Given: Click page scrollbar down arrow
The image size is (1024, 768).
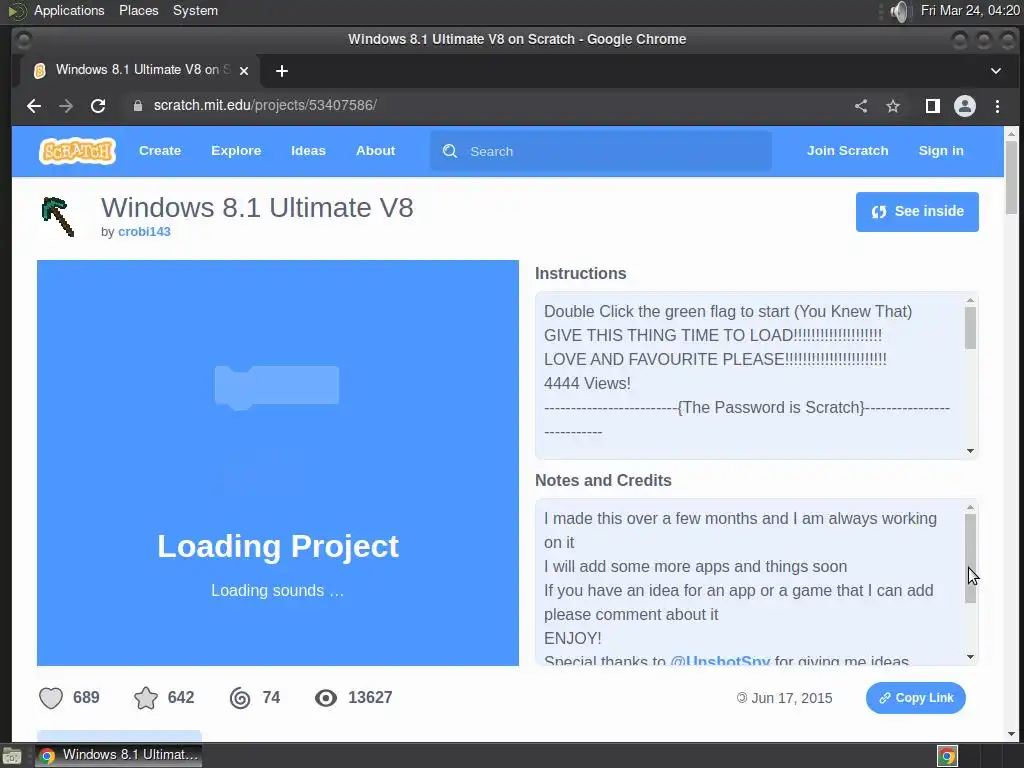Looking at the screenshot, I should click(x=1011, y=733).
